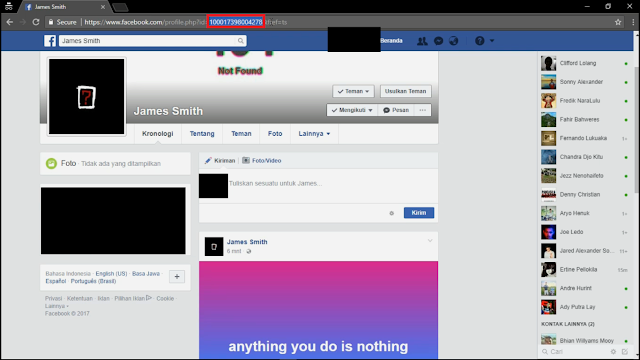
Task: Click the search magnifier icon
Action: pos(241,41)
